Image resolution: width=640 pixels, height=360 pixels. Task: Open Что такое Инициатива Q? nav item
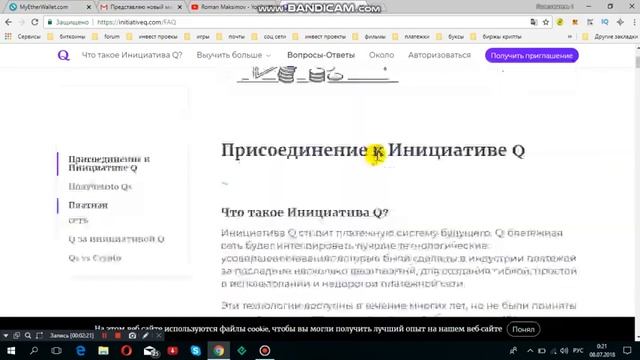(x=132, y=55)
